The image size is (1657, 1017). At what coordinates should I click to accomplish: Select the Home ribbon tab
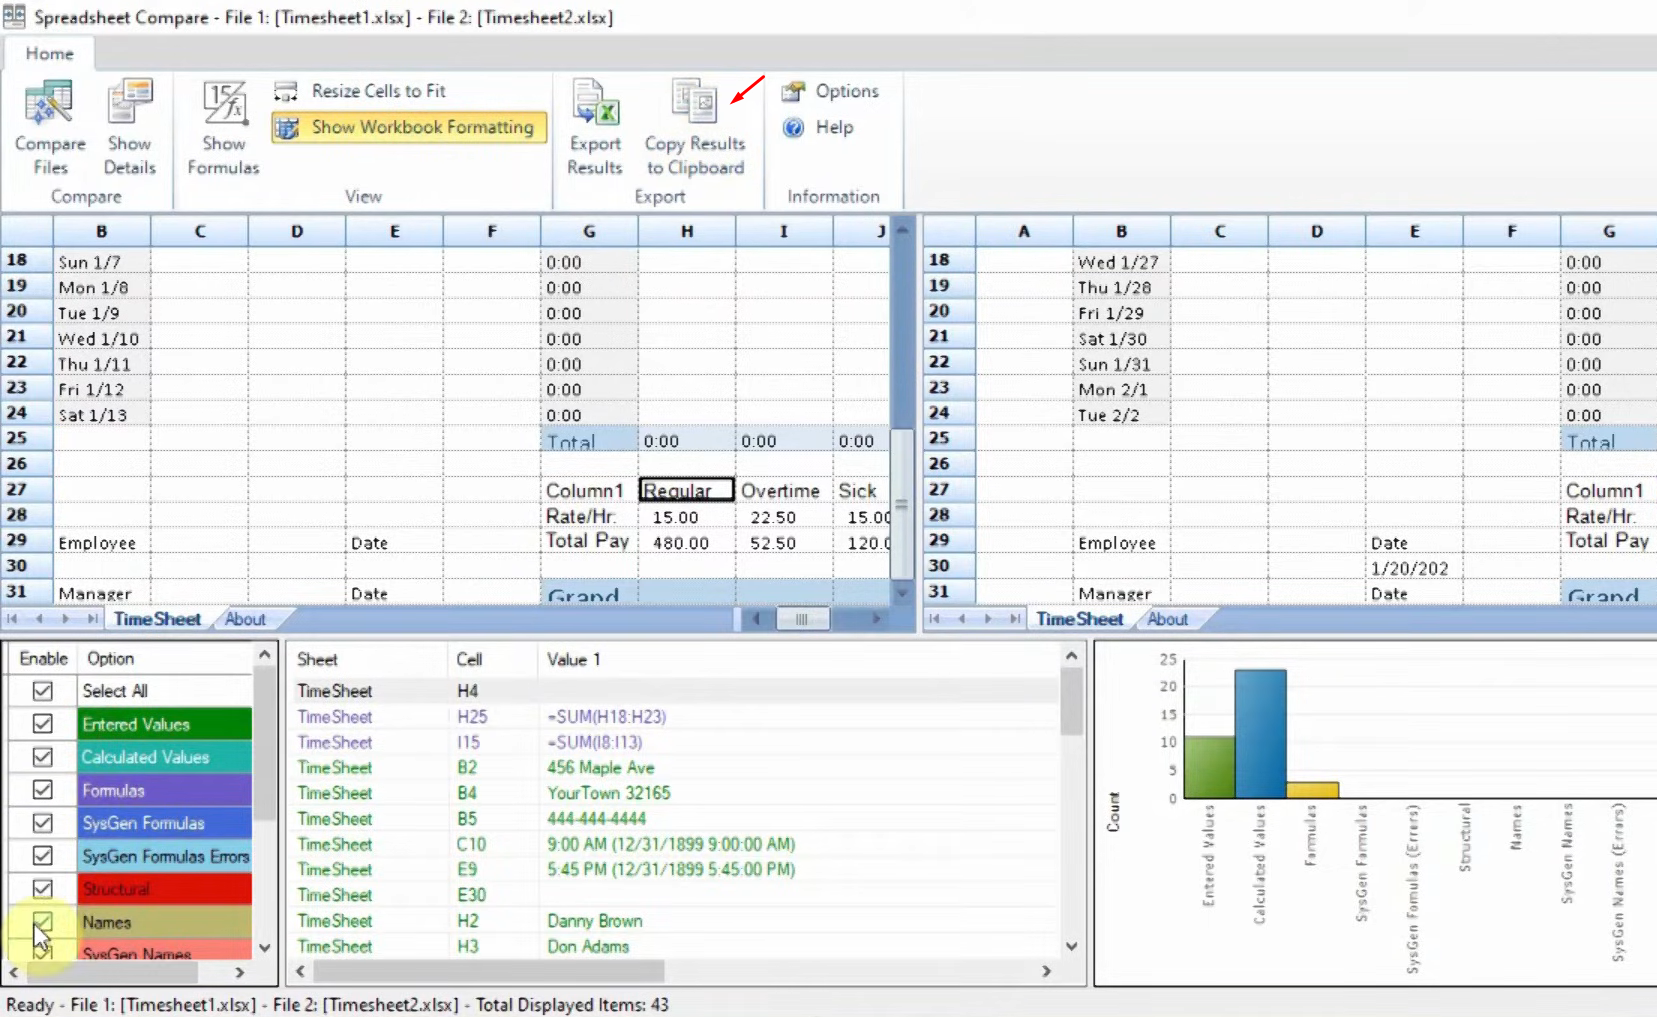49,54
